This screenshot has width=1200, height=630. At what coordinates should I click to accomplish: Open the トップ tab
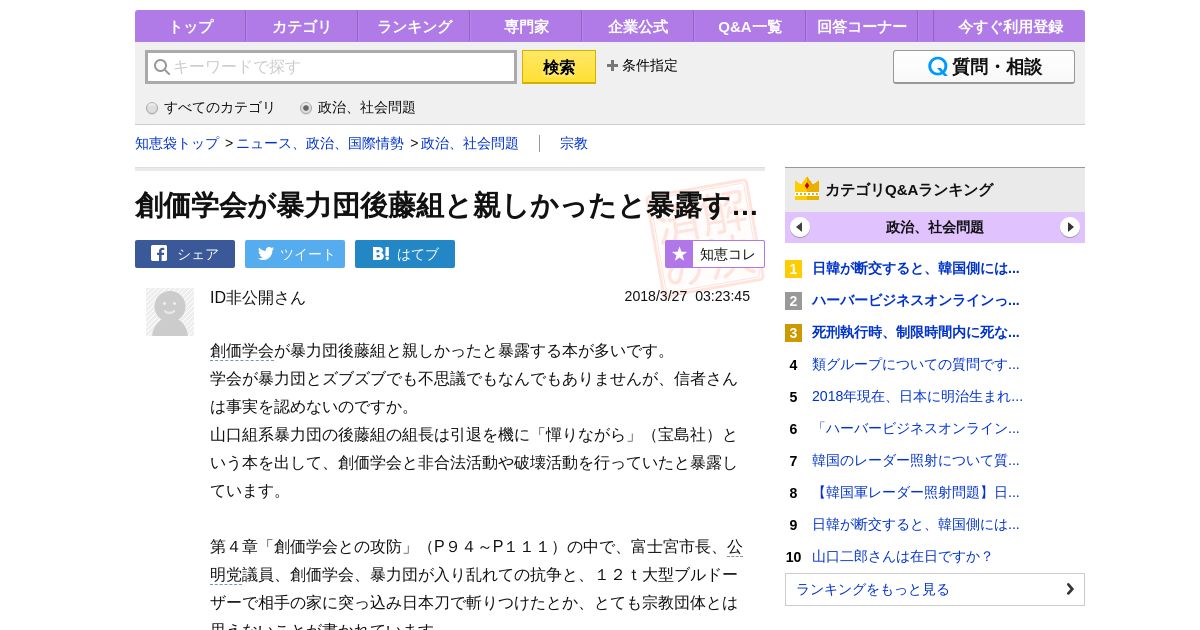[190, 26]
